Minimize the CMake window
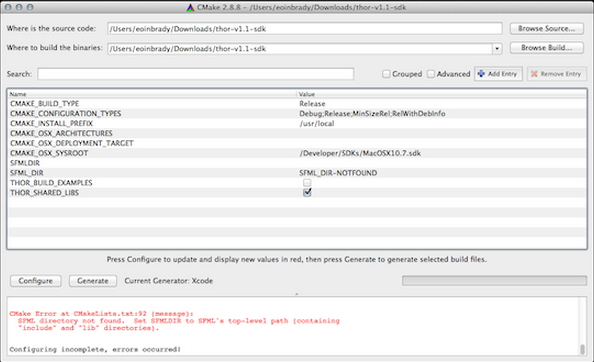The image size is (594, 362). 19,7
